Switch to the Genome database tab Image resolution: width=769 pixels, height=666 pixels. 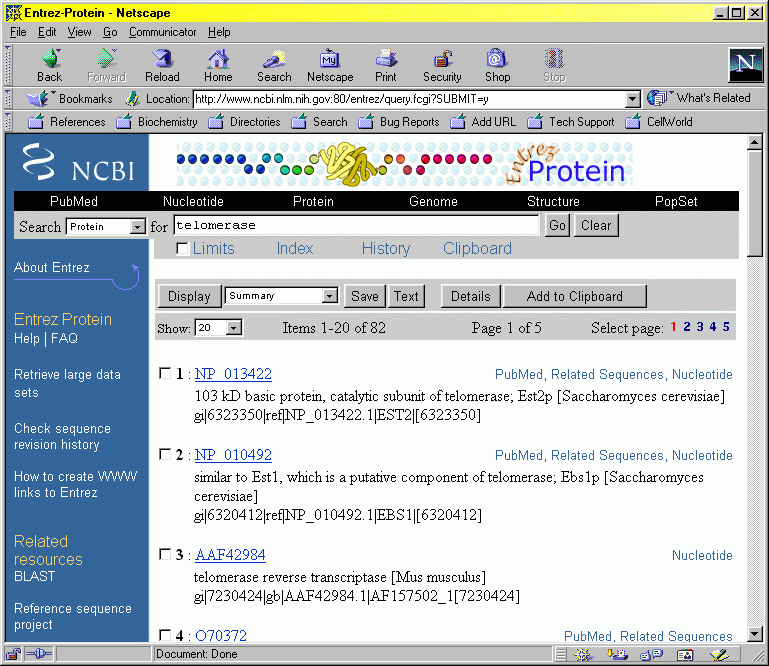(x=433, y=201)
